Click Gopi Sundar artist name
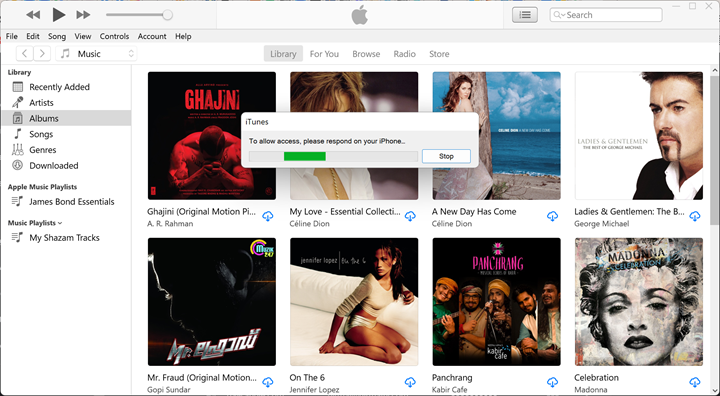720x396 pixels. coord(169,390)
